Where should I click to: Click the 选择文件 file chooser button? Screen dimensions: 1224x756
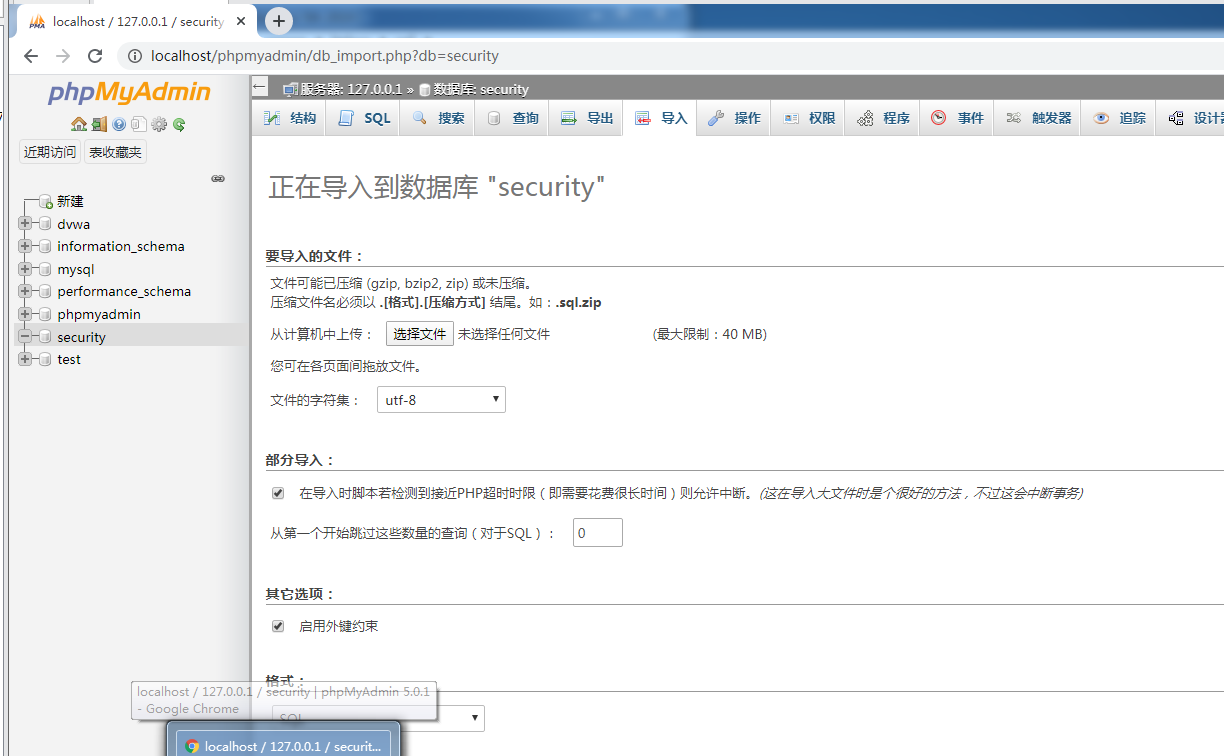tap(419, 333)
